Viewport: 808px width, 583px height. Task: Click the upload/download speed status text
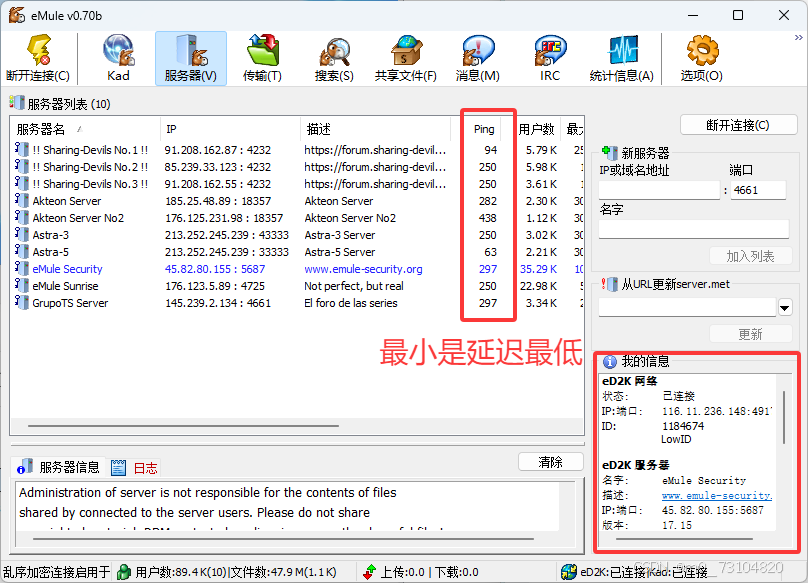[x=429, y=572]
